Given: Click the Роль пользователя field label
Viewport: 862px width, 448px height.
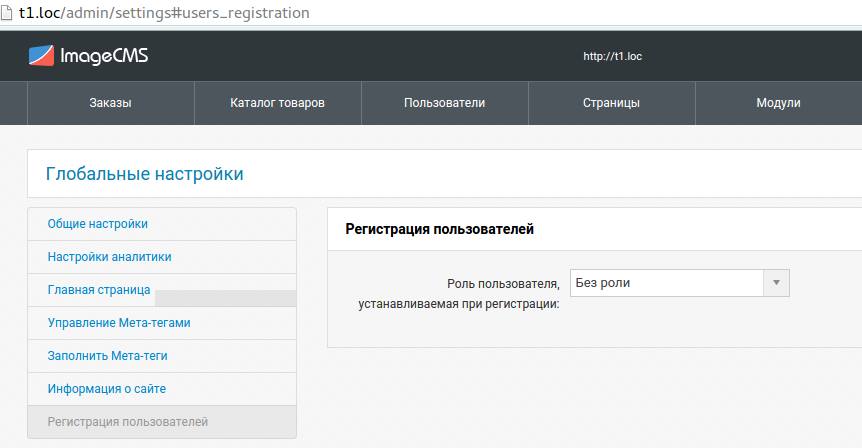Looking at the screenshot, I should (459, 294).
